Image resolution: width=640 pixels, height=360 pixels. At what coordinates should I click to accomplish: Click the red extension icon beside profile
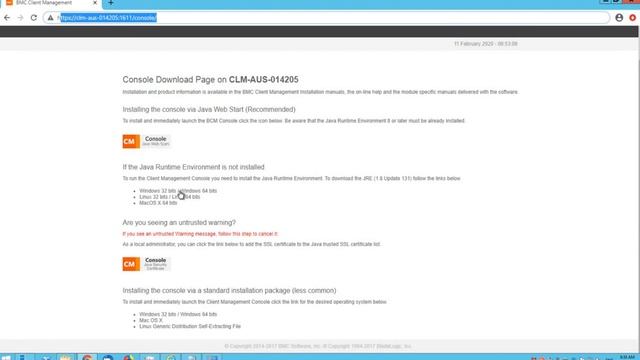633,18
